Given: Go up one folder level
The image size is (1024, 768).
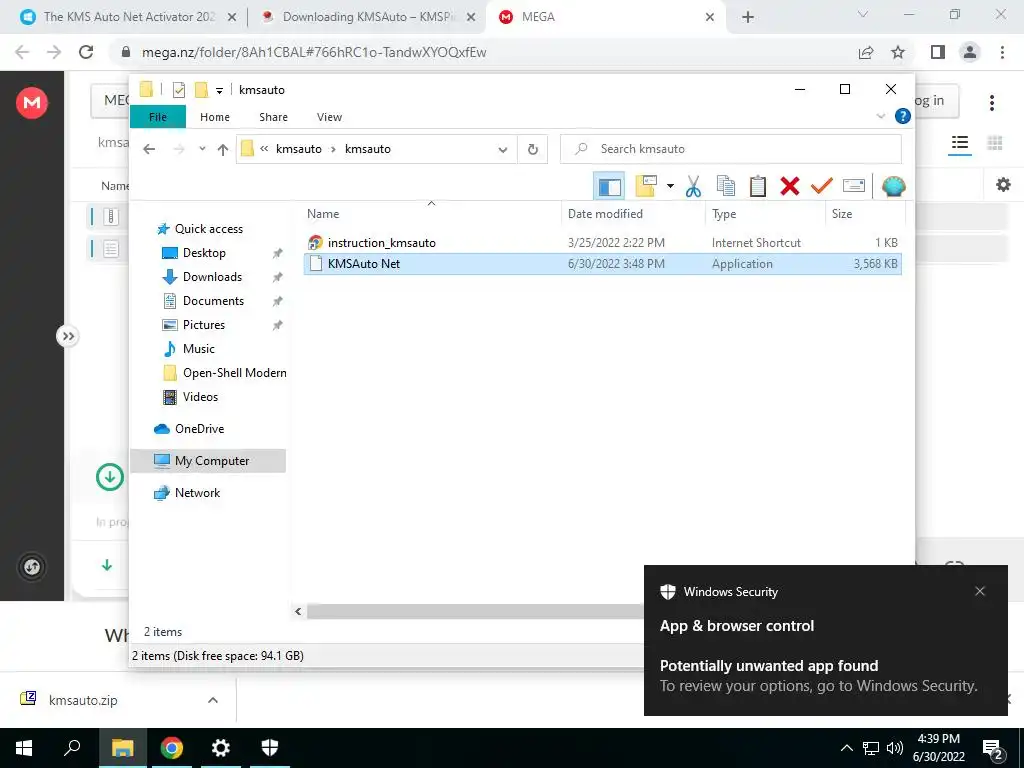Looking at the screenshot, I should [223, 150].
